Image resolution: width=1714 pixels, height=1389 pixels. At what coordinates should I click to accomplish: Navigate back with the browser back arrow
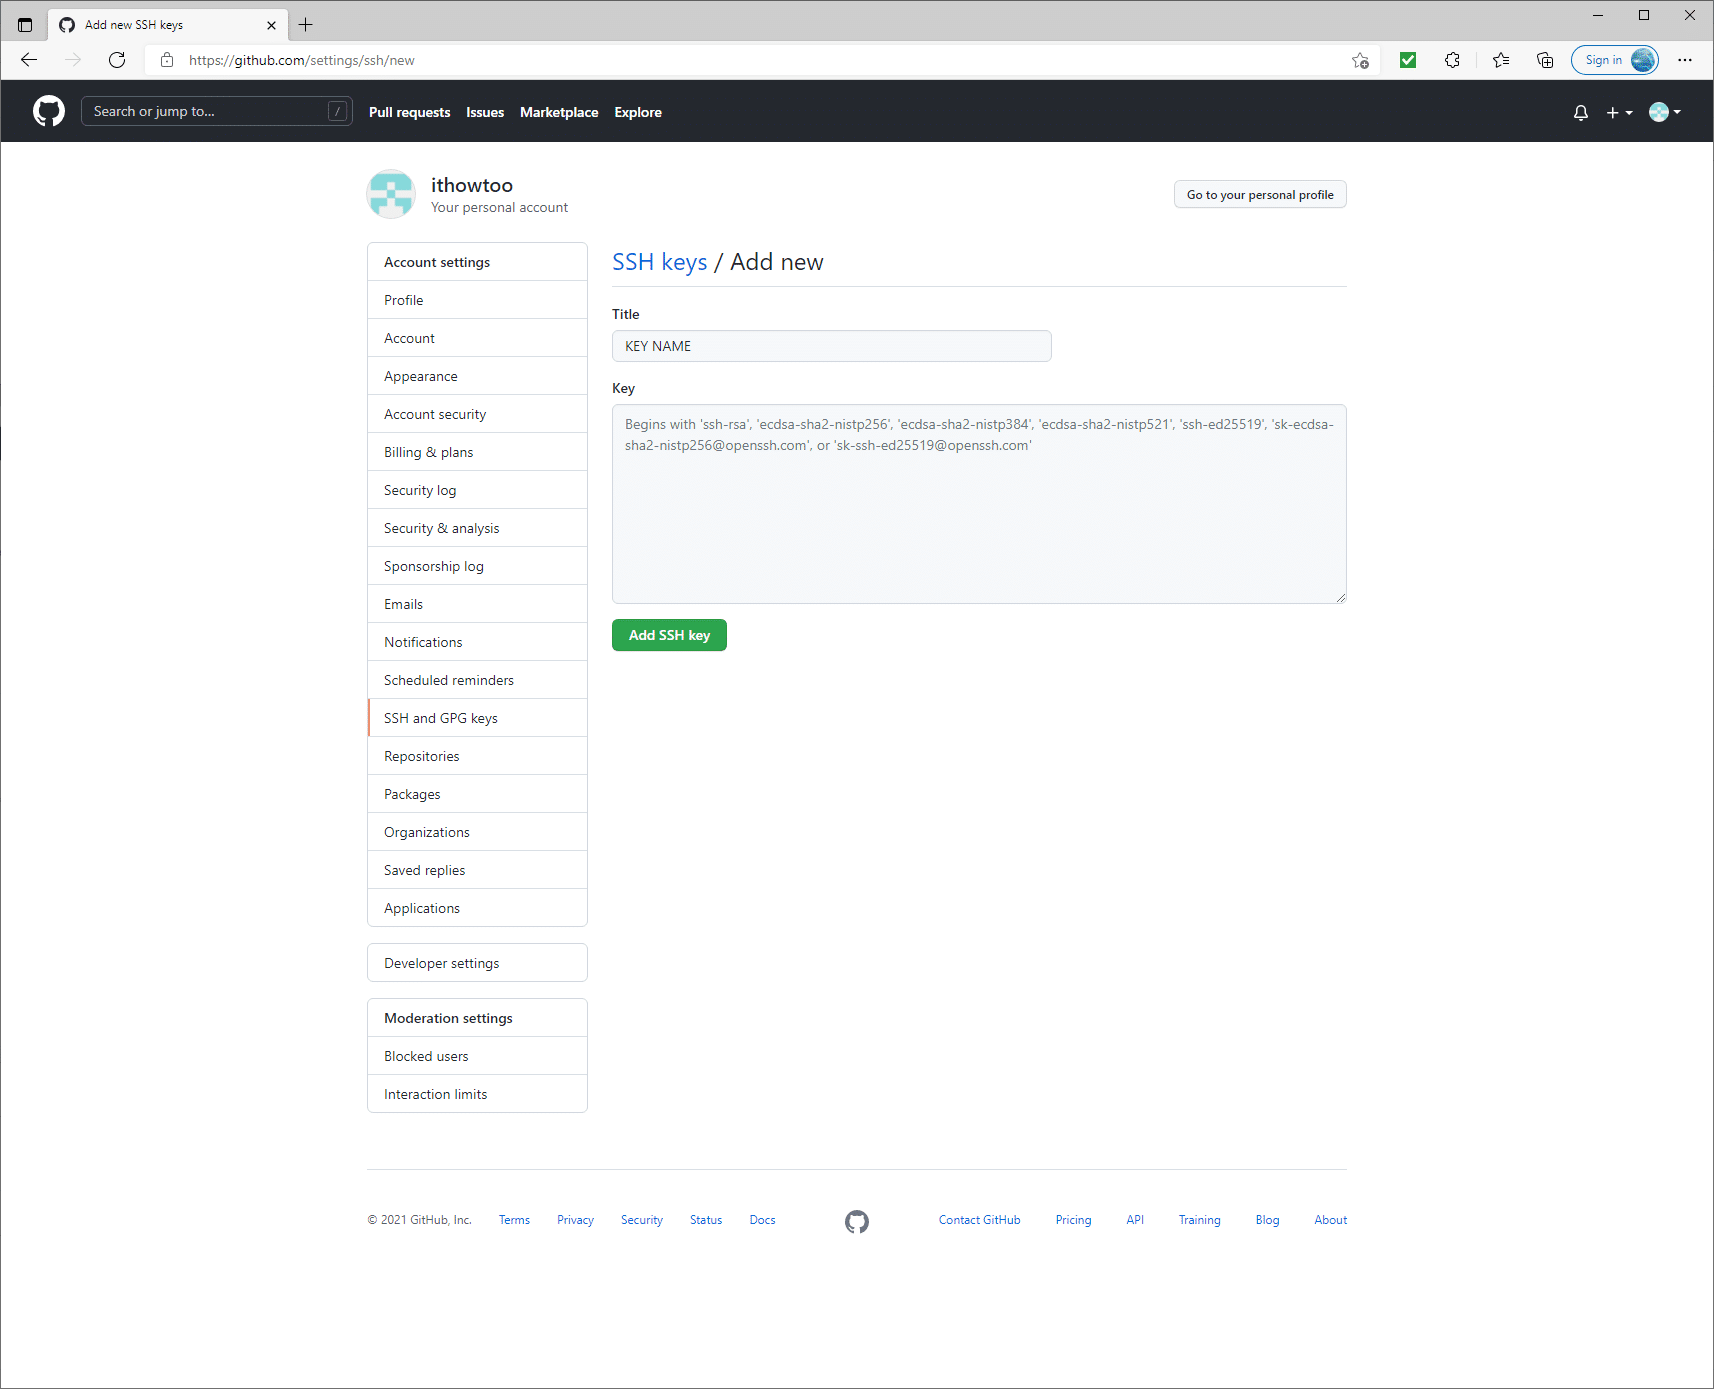pos(28,60)
